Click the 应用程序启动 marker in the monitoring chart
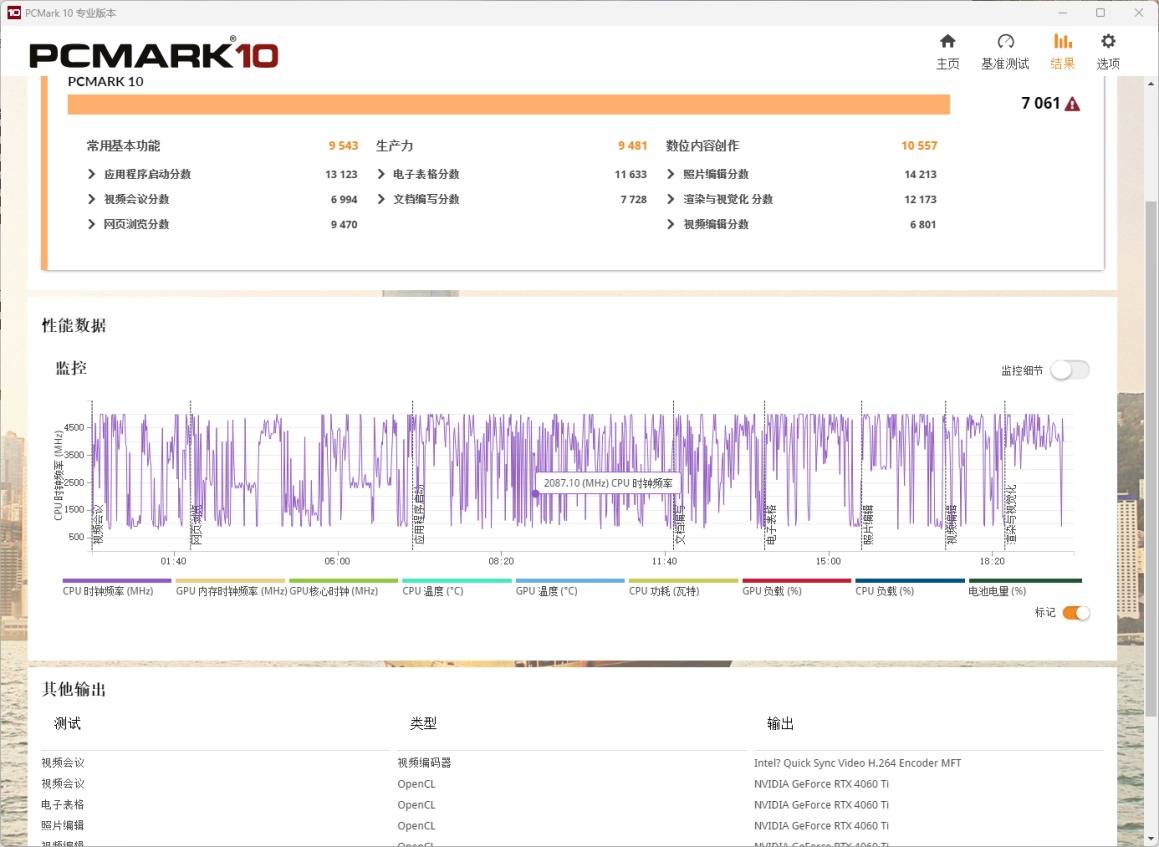Image resolution: width=1159 pixels, height=847 pixels. 419,514
